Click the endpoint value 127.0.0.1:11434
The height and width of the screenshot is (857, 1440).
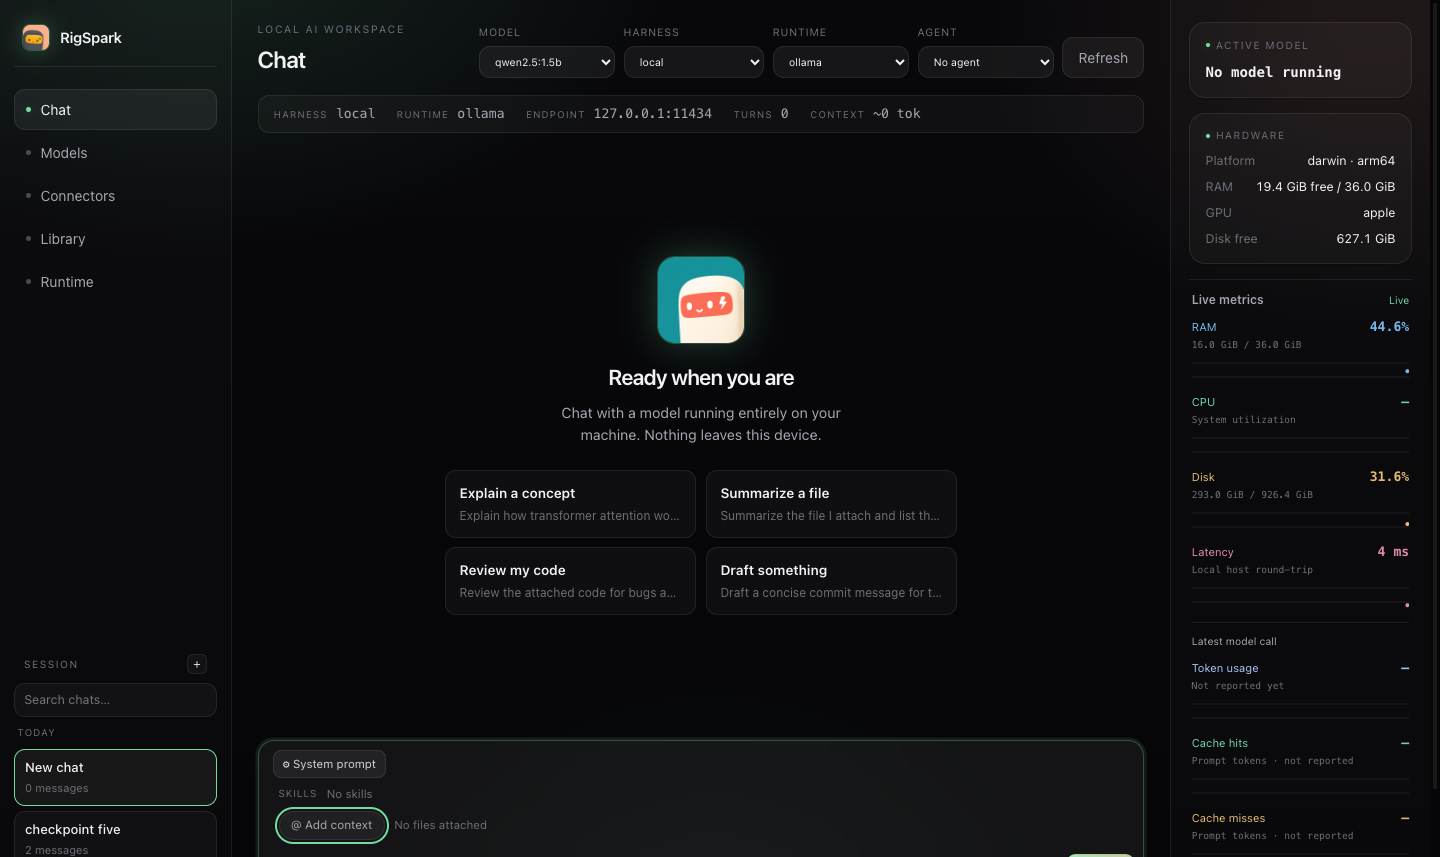[653, 114]
